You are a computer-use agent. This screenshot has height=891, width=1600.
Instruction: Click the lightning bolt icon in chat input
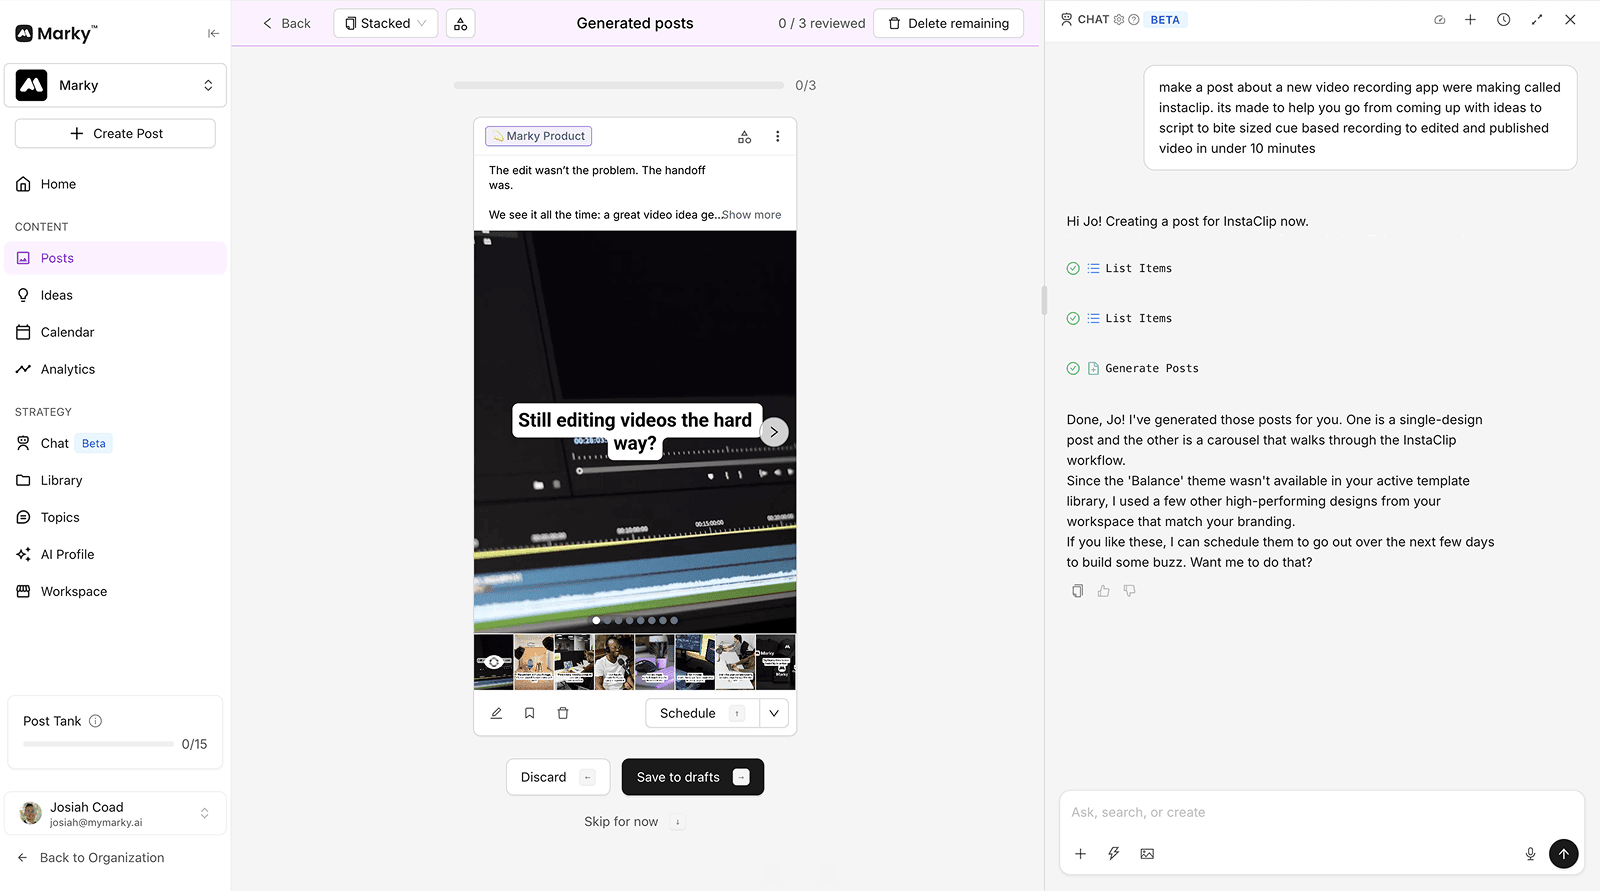click(x=1113, y=853)
